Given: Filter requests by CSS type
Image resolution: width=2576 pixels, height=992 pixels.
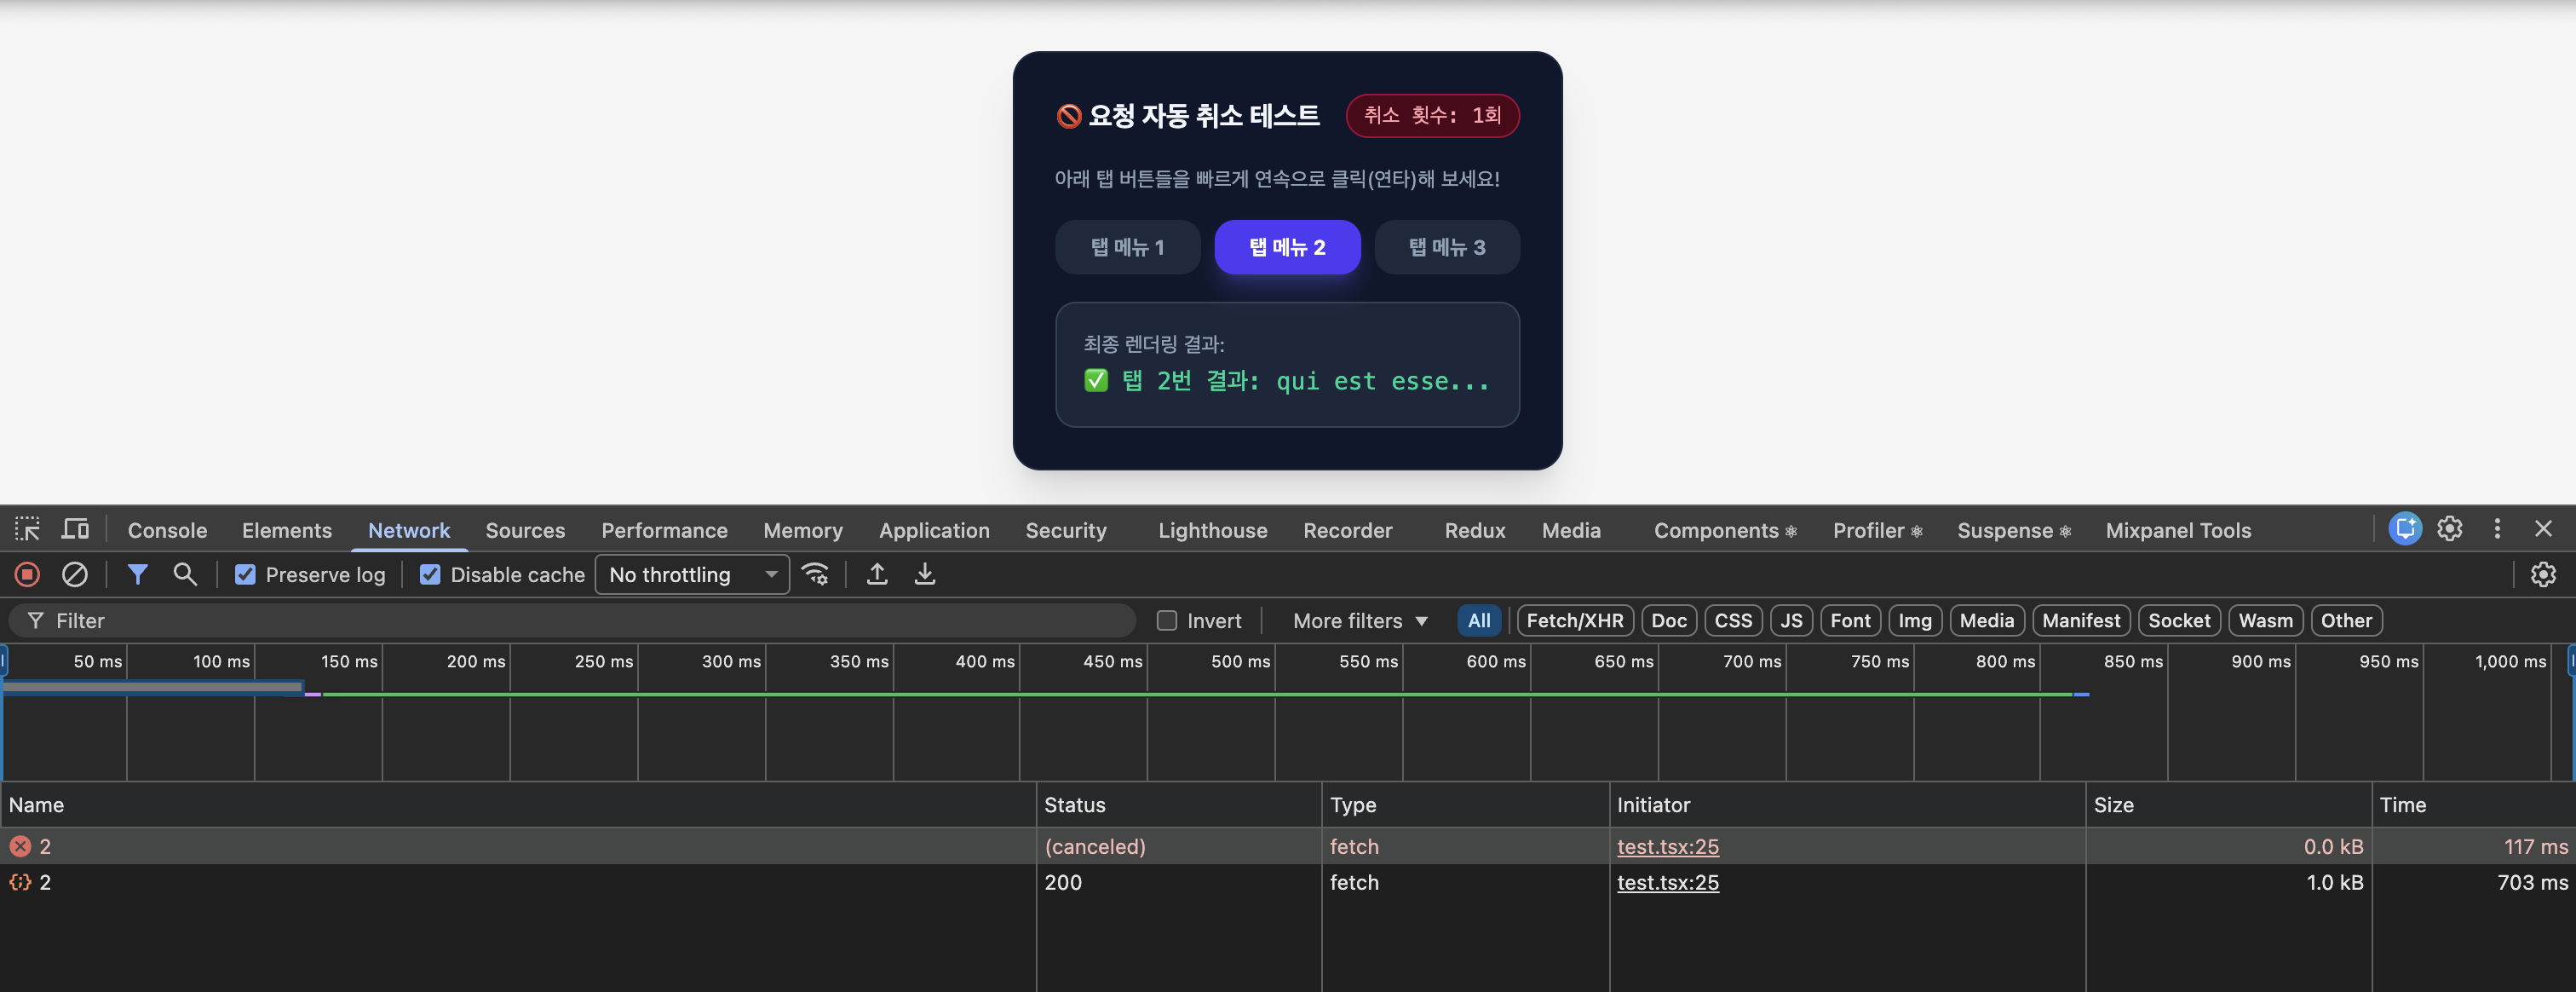Looking at the screenshot, I should pos(1733,620).
